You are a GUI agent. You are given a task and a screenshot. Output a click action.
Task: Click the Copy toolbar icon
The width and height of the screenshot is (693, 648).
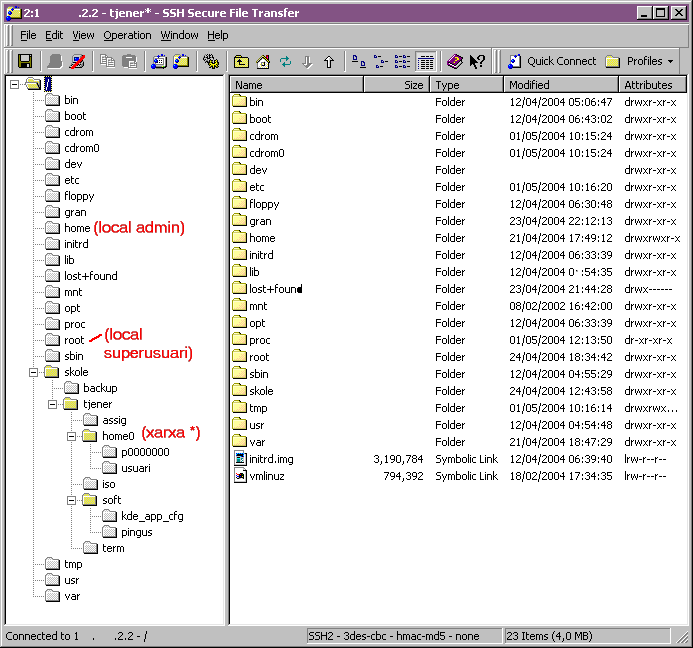coord(107,61)
